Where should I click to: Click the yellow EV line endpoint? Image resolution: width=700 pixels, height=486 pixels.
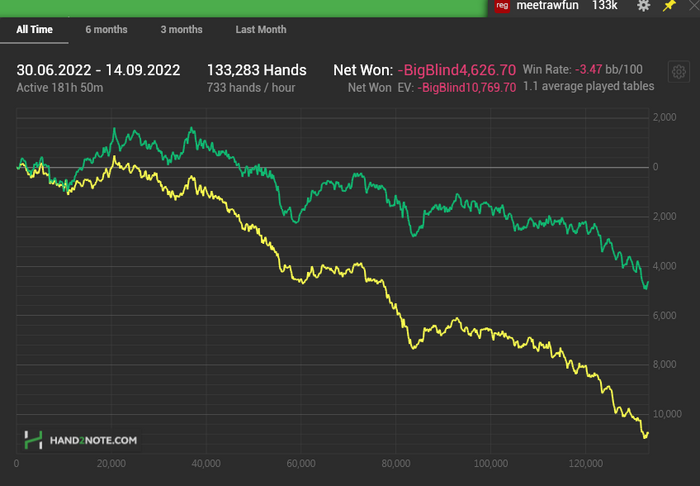tap(648, 433)
